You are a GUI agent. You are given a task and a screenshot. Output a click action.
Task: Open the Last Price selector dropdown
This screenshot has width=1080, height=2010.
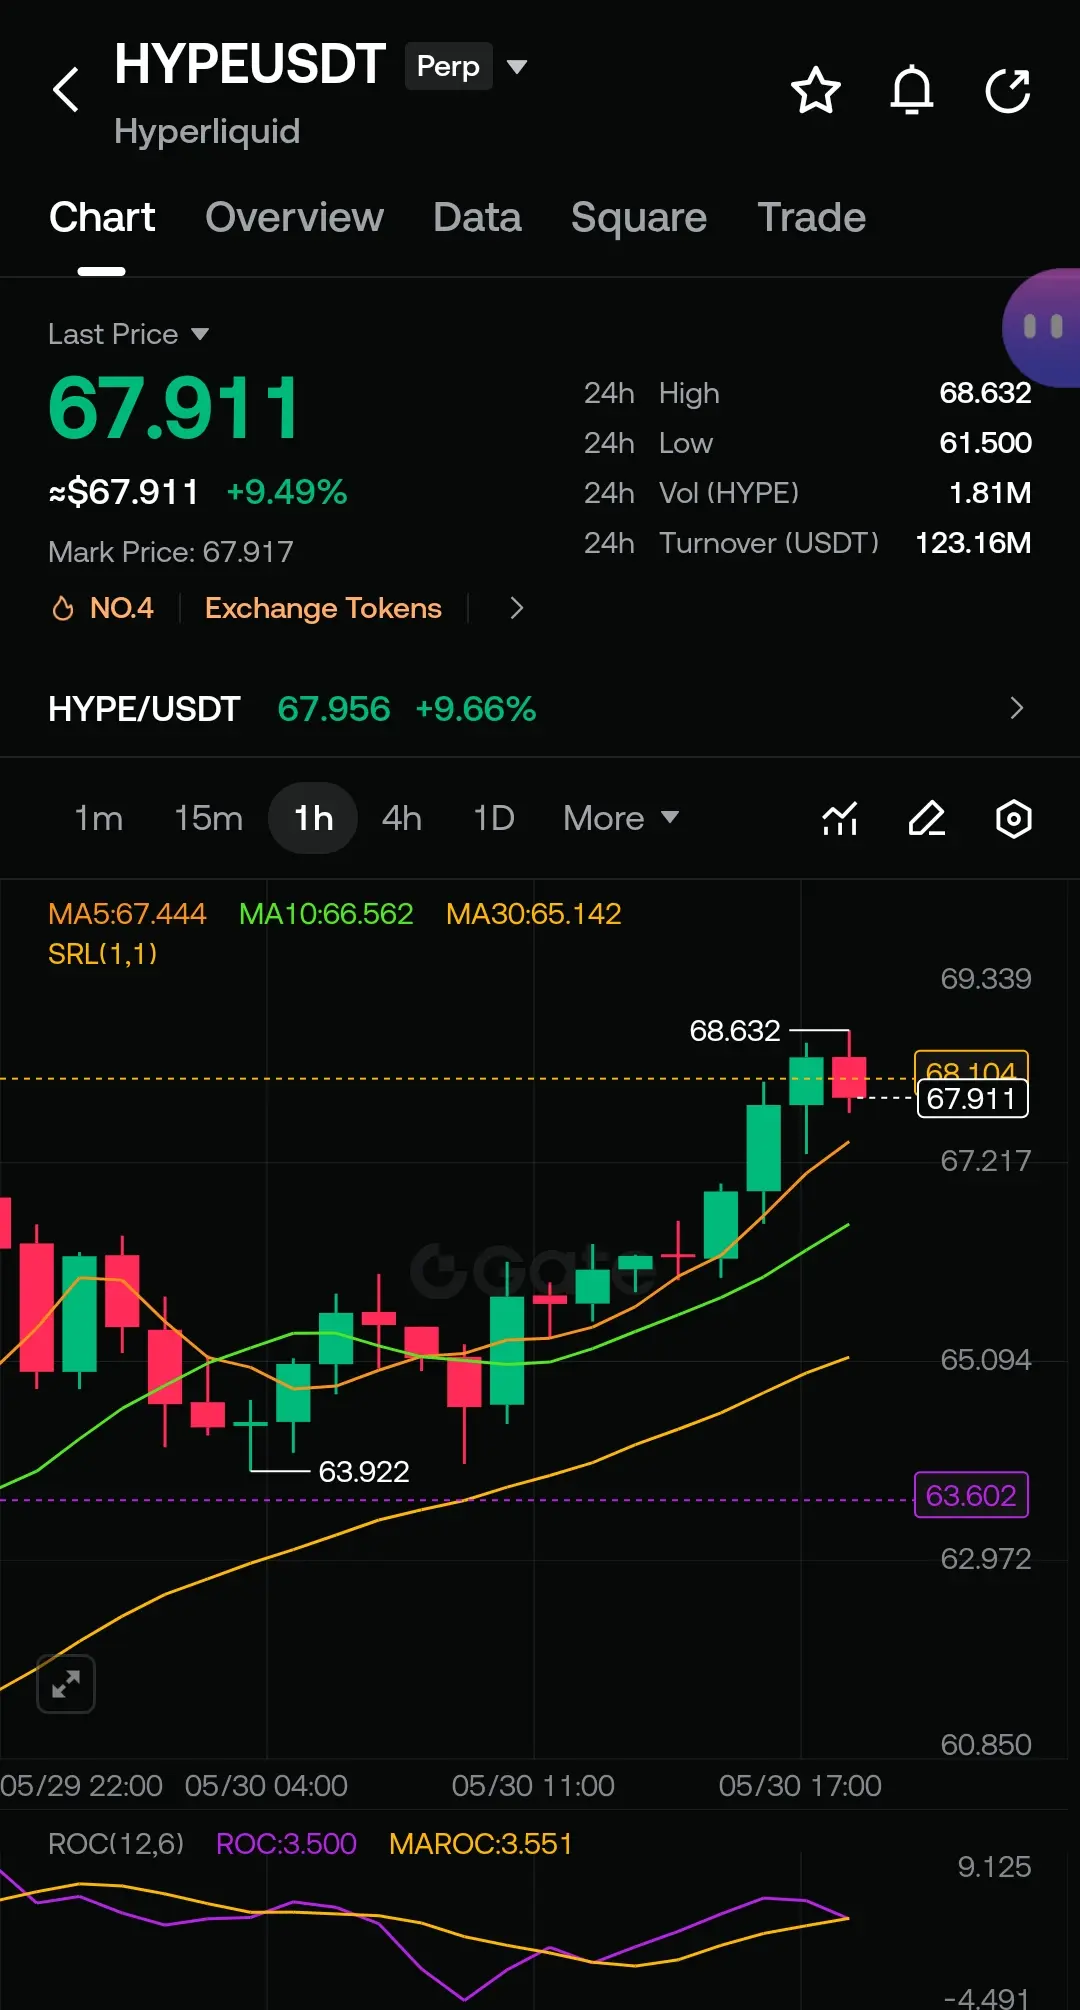click(x=129, y=334)
